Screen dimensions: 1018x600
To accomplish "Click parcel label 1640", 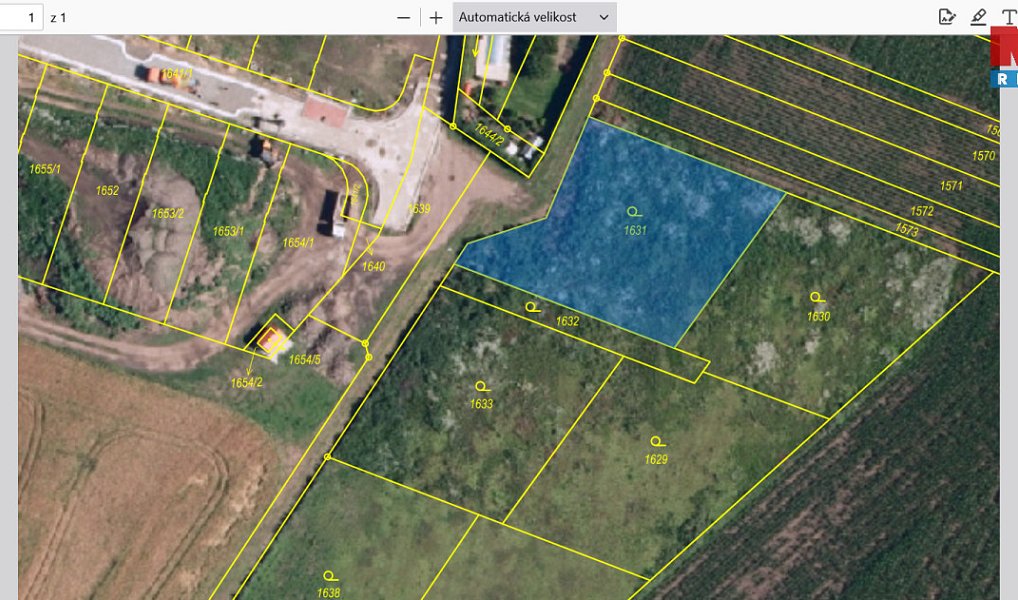I will pos(373,266).
